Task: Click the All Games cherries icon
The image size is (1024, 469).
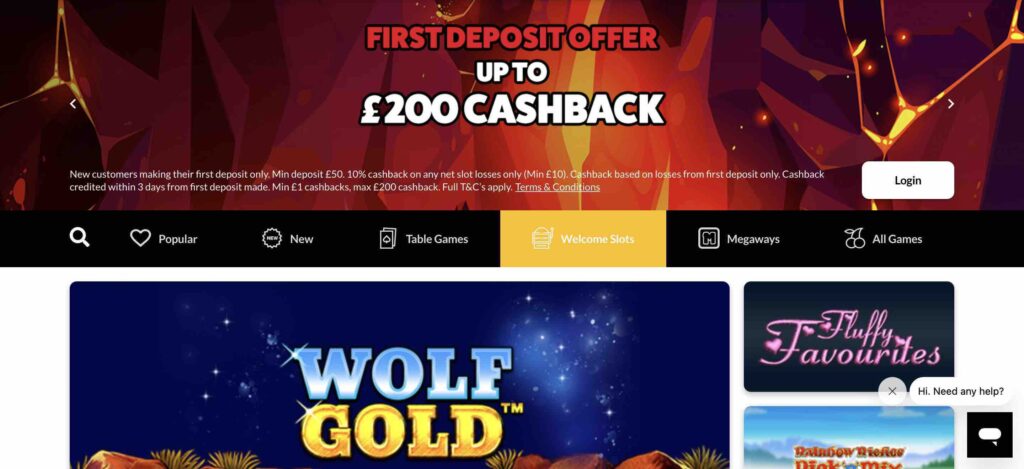Action: click(x=854, y=238)
